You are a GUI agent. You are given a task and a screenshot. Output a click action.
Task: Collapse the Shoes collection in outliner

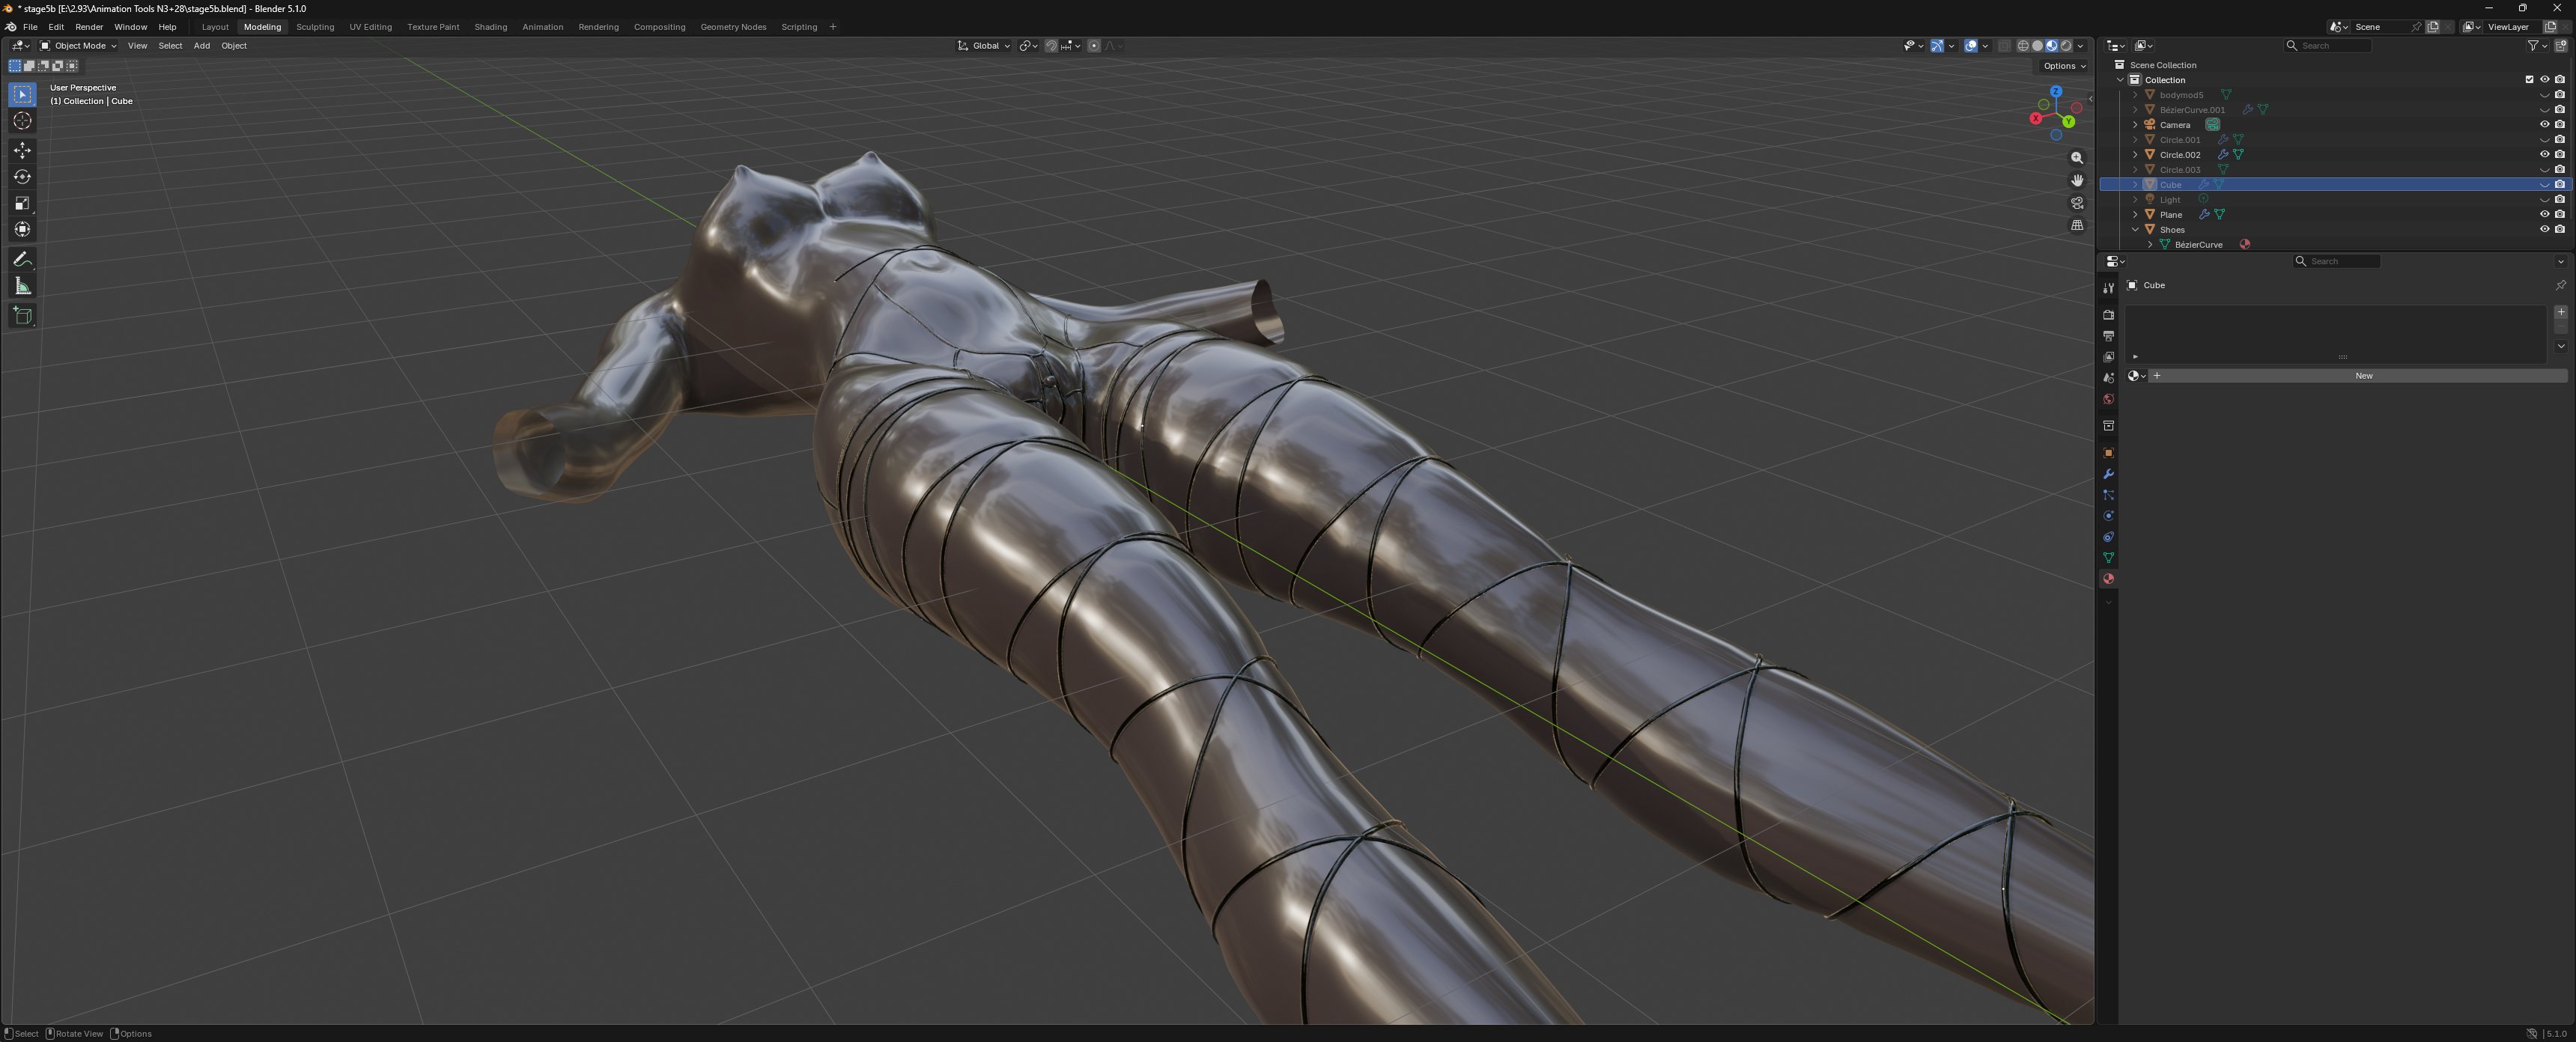tap(2135, 230)
